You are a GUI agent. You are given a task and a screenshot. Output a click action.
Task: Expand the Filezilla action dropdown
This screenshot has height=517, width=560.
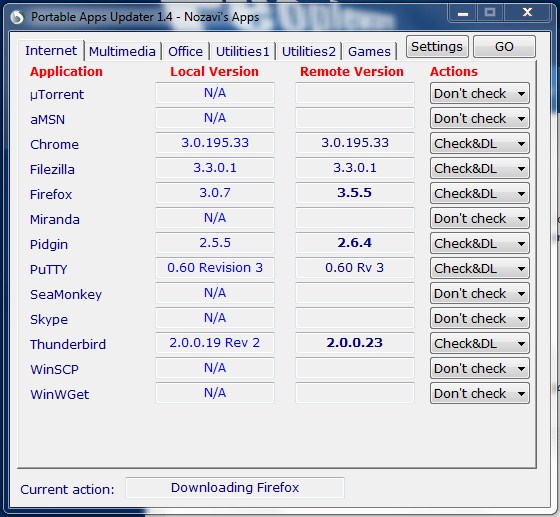coord(480,169)
